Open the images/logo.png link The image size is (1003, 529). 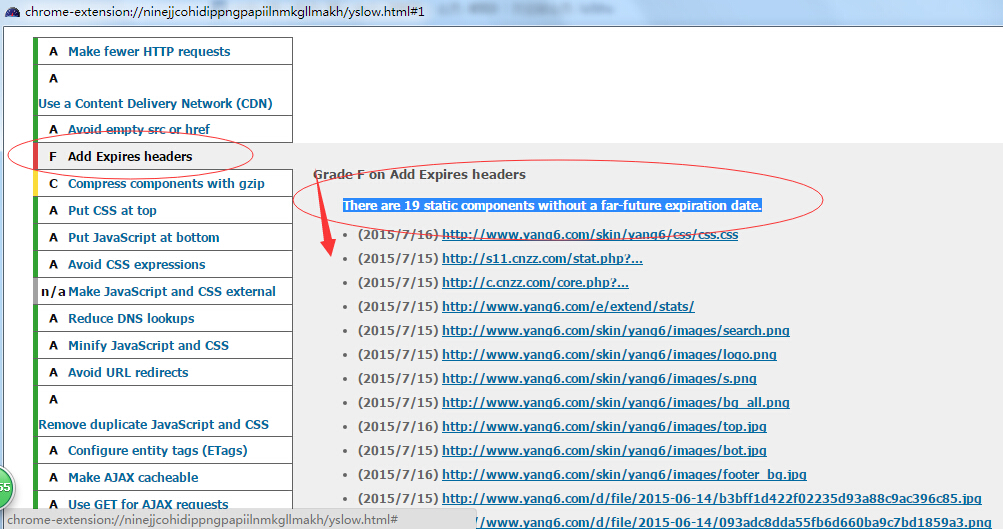tap(608, 355)
